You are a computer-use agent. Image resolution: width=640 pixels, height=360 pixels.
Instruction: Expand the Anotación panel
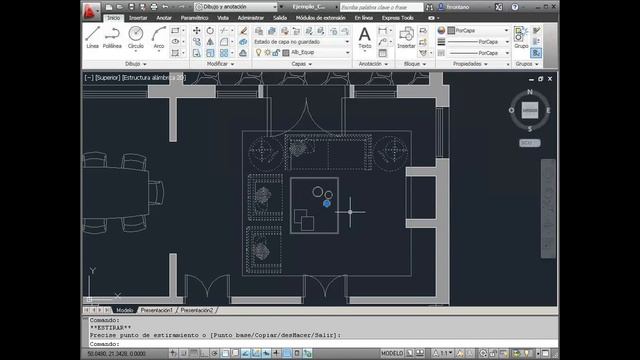(x=373, y=64)
